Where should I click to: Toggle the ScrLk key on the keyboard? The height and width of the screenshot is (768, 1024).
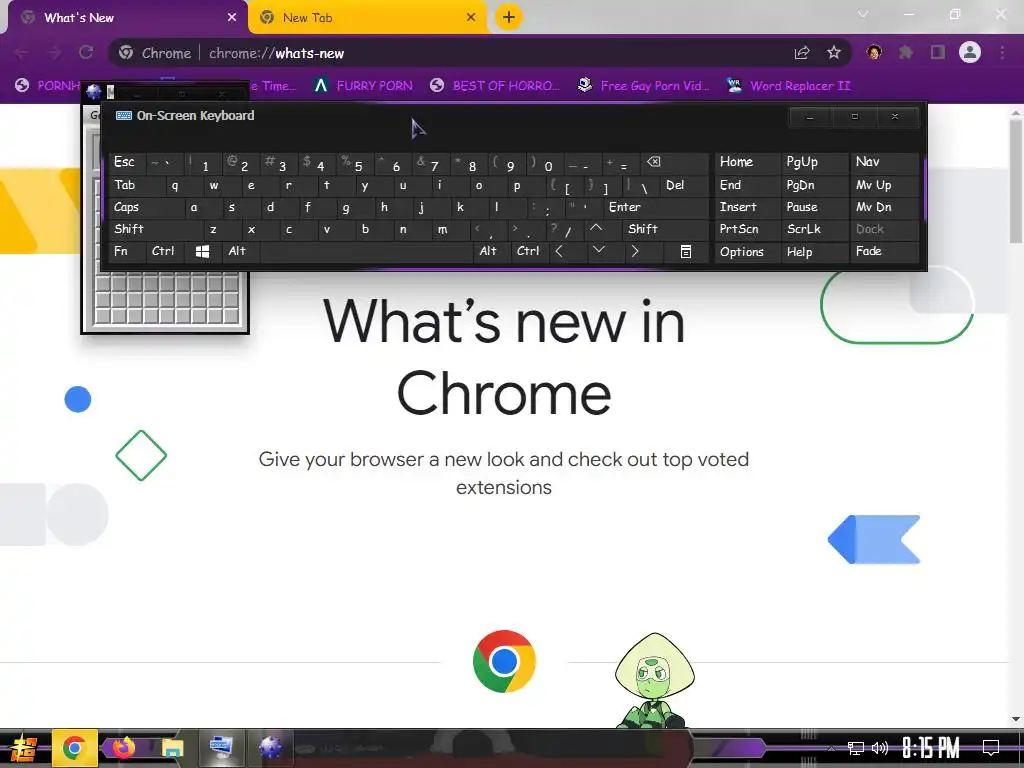(814, 229)
